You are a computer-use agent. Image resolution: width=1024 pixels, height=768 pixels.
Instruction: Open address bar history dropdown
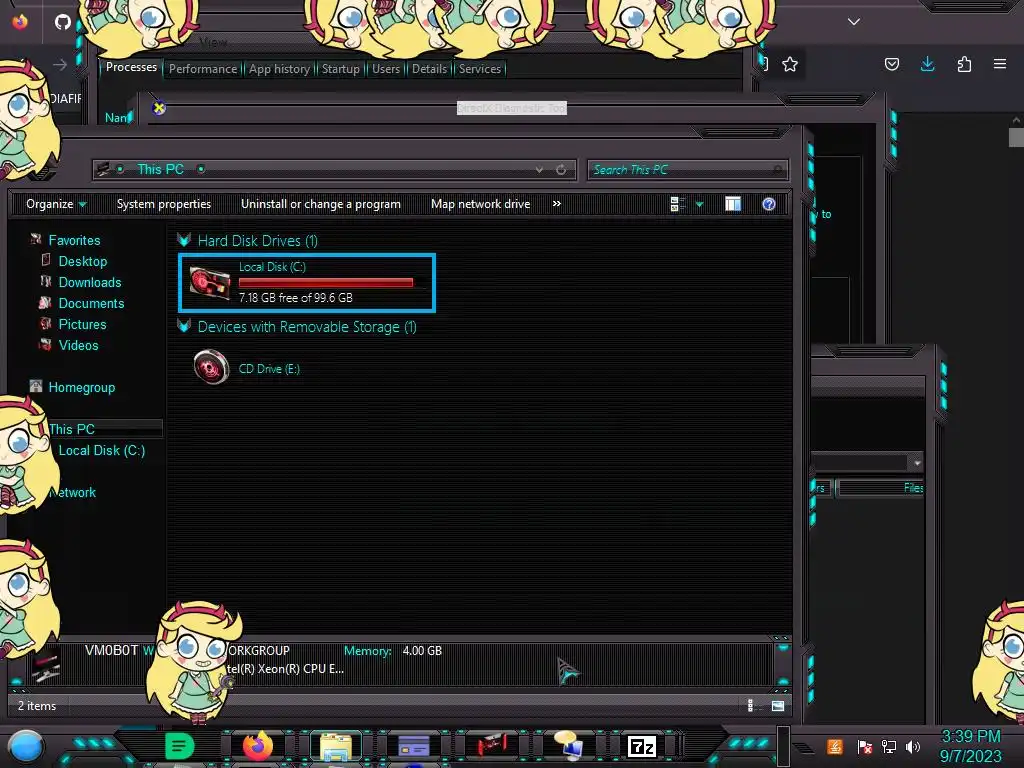click(x=539, y=170)
